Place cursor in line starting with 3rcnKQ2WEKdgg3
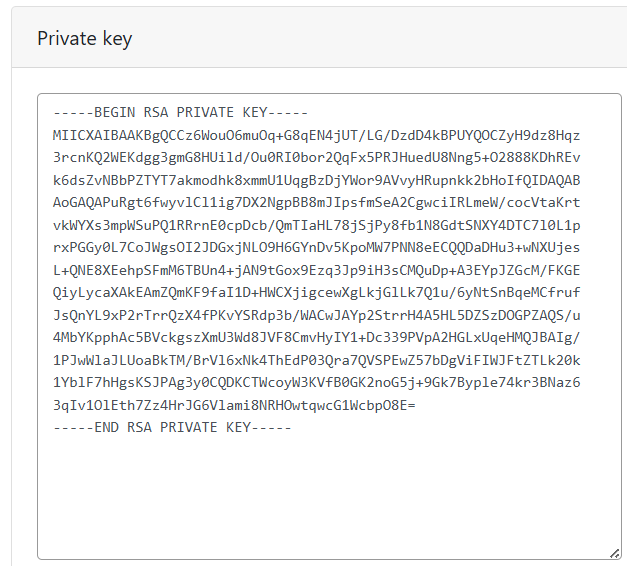The height and width of the screenshot is (566, 627). point(316,157)
